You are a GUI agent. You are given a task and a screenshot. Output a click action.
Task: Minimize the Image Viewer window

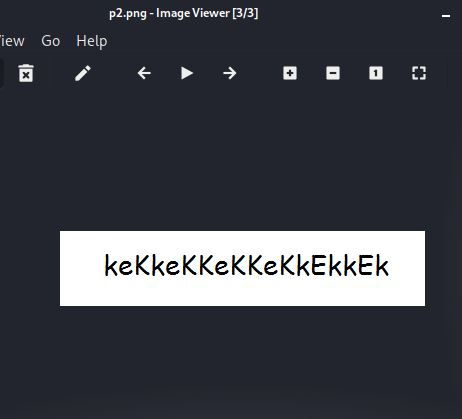coord(446,15)
